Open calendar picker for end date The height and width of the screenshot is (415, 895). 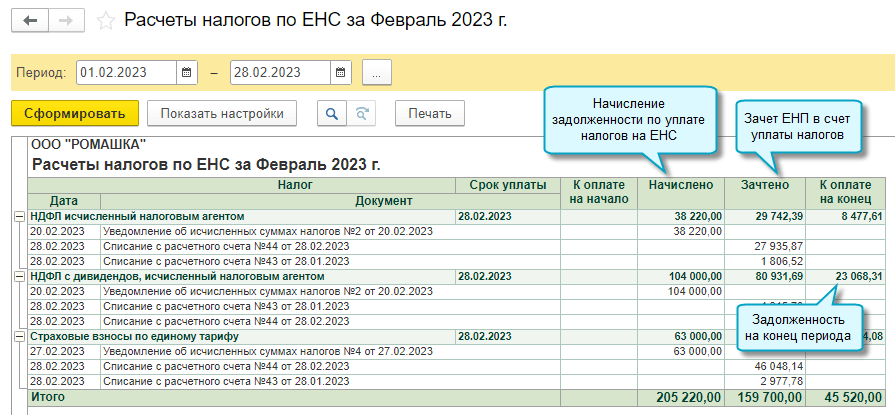point(341,73)
